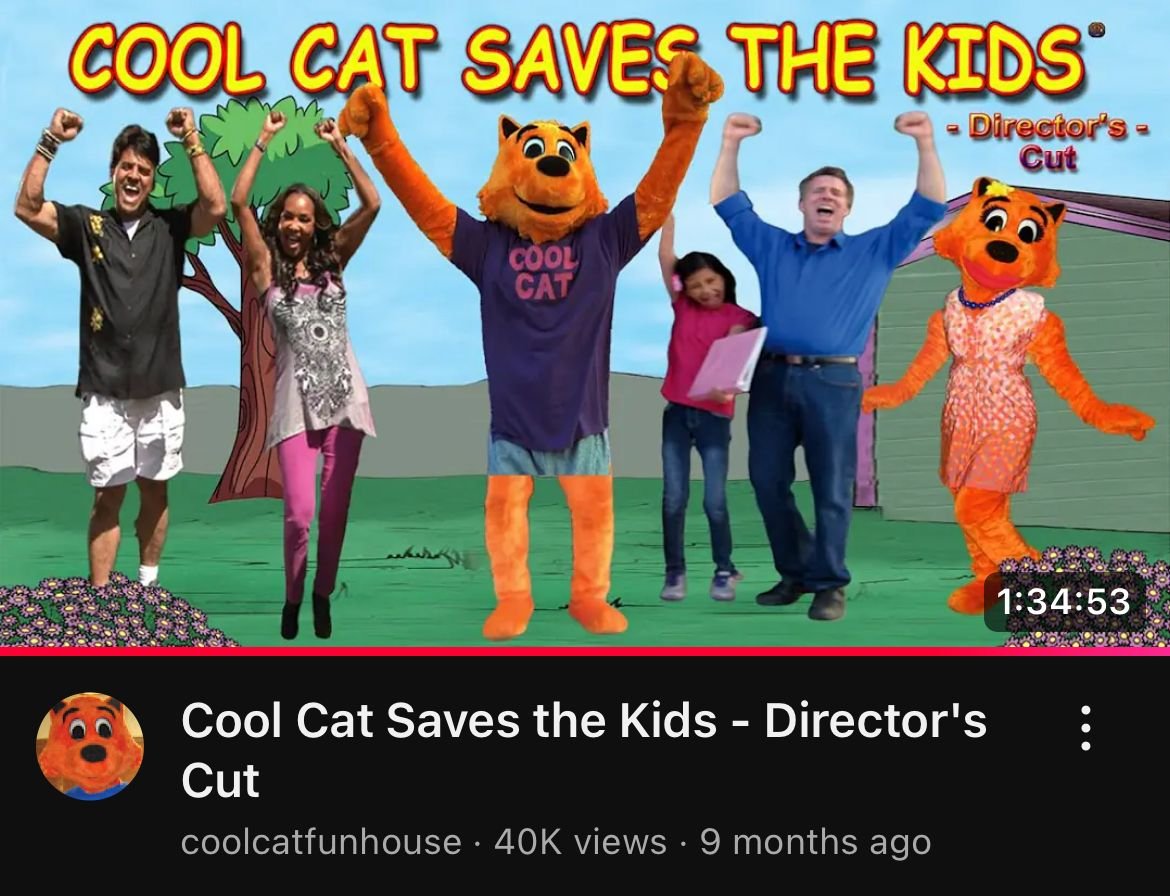
Task: Click the red watch progress bar below the thumbnail
Action: click(585, 651)
